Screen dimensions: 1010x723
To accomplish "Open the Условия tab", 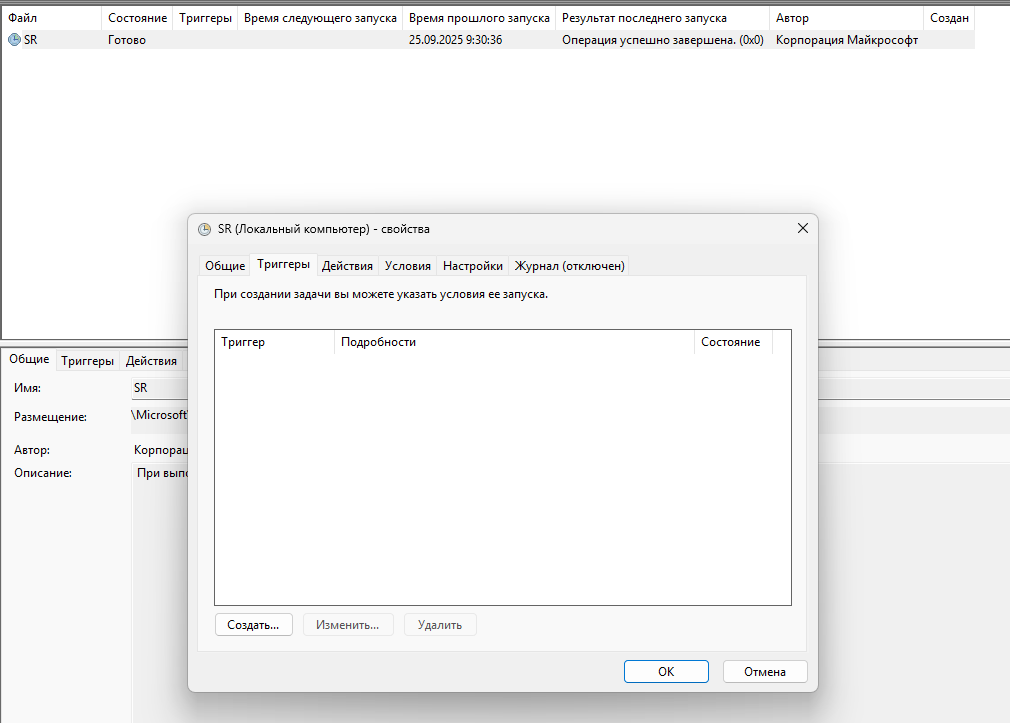I will click(x=408, y=265).
